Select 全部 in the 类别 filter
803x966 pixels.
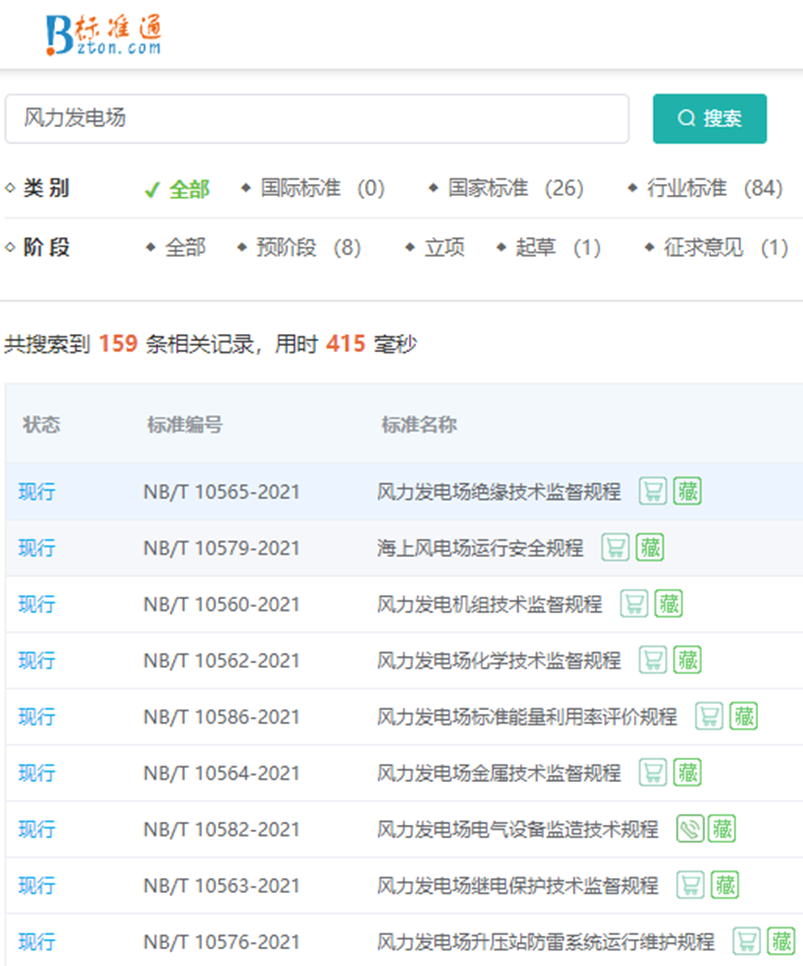[x=177, y=189]
